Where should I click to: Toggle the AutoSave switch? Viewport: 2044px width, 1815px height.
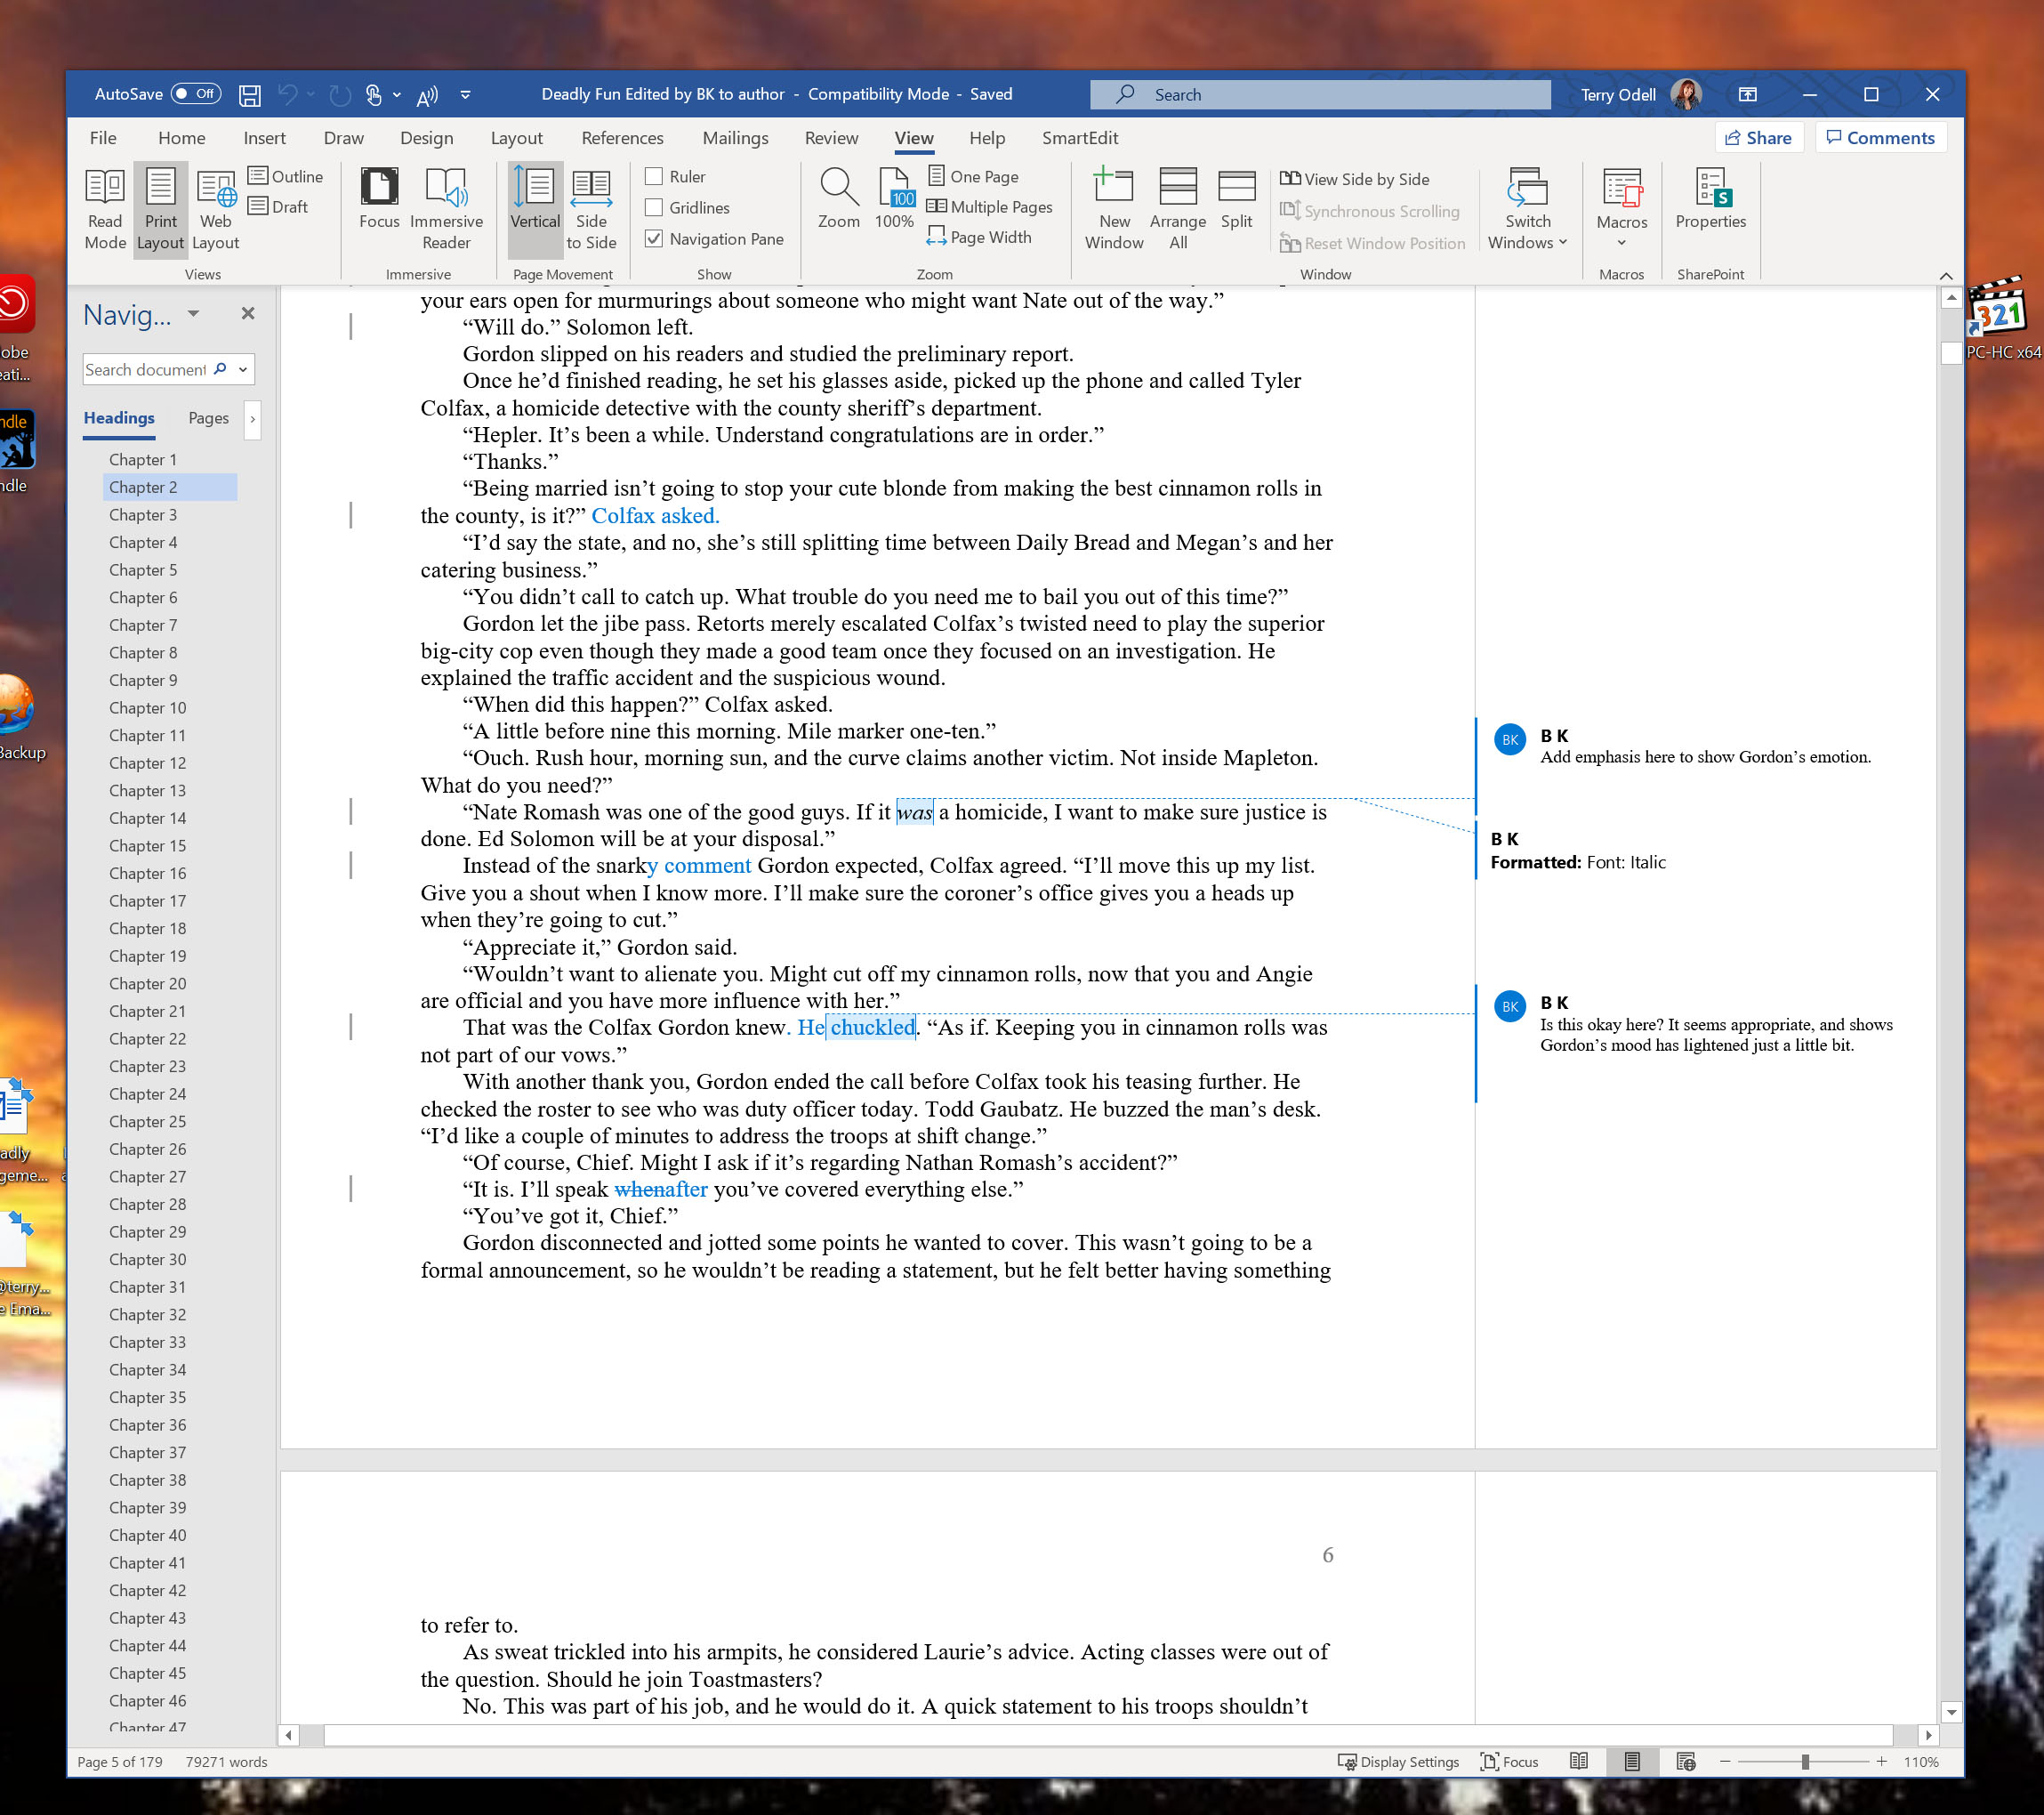196,94
